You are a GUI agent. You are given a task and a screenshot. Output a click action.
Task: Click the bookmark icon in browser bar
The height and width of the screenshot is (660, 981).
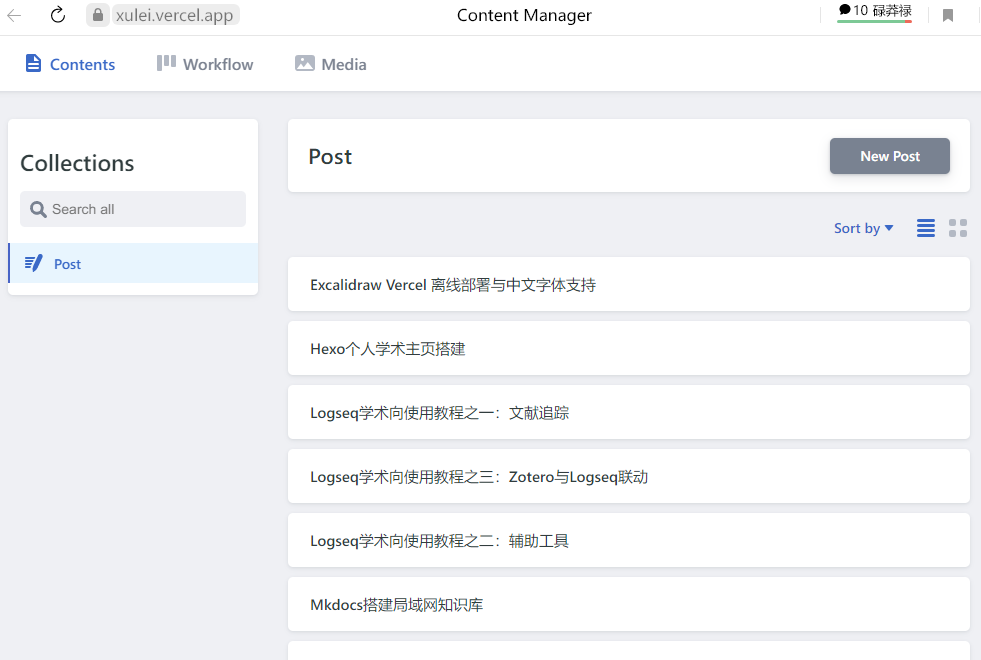[x=948, y=15]
